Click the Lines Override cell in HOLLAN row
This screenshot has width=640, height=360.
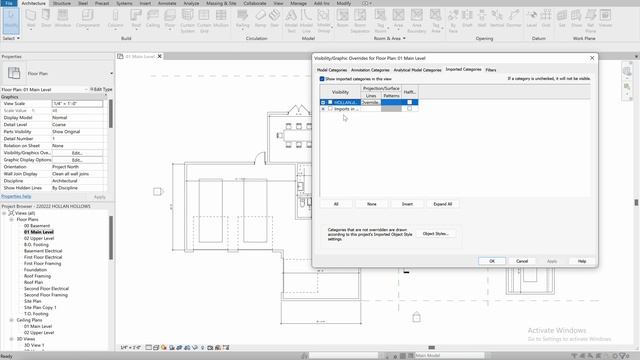[371, 102]
